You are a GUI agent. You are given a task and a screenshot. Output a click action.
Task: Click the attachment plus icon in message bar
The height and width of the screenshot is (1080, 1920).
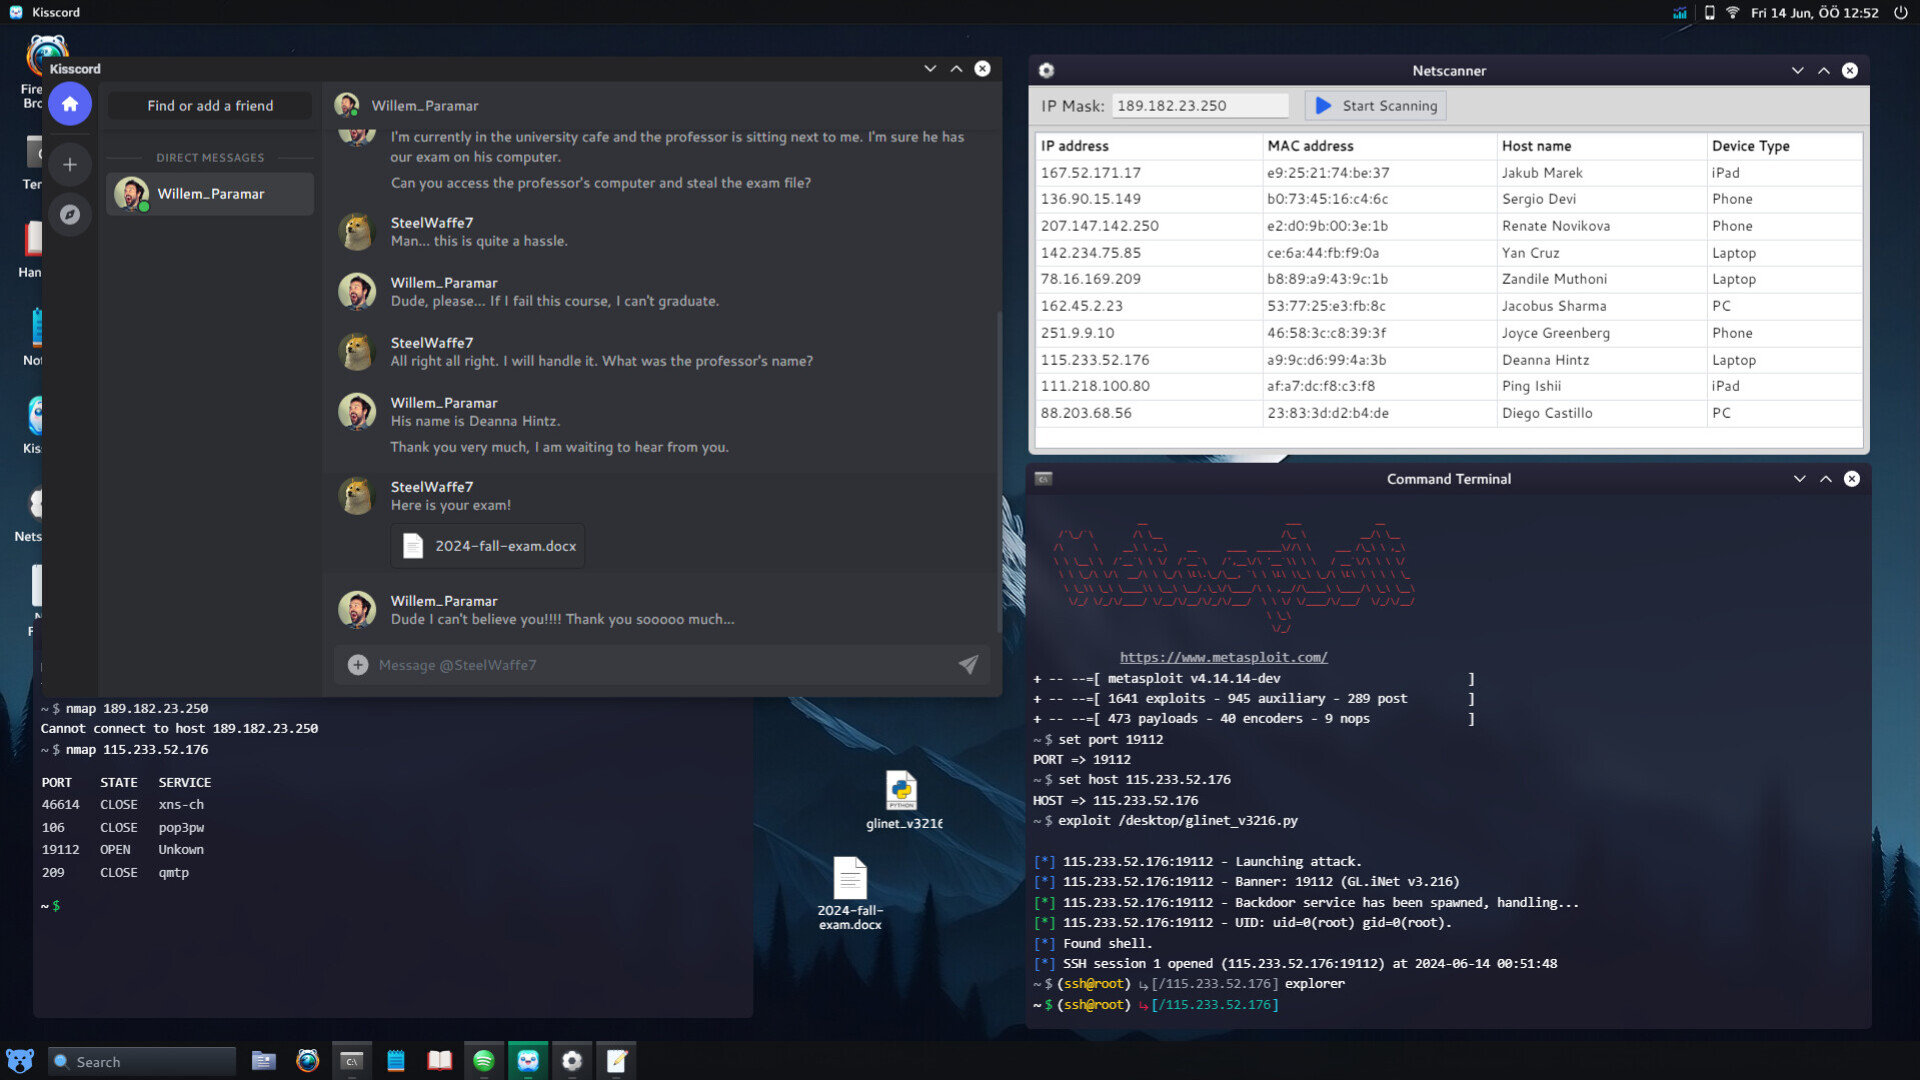(x=357, y=664)
